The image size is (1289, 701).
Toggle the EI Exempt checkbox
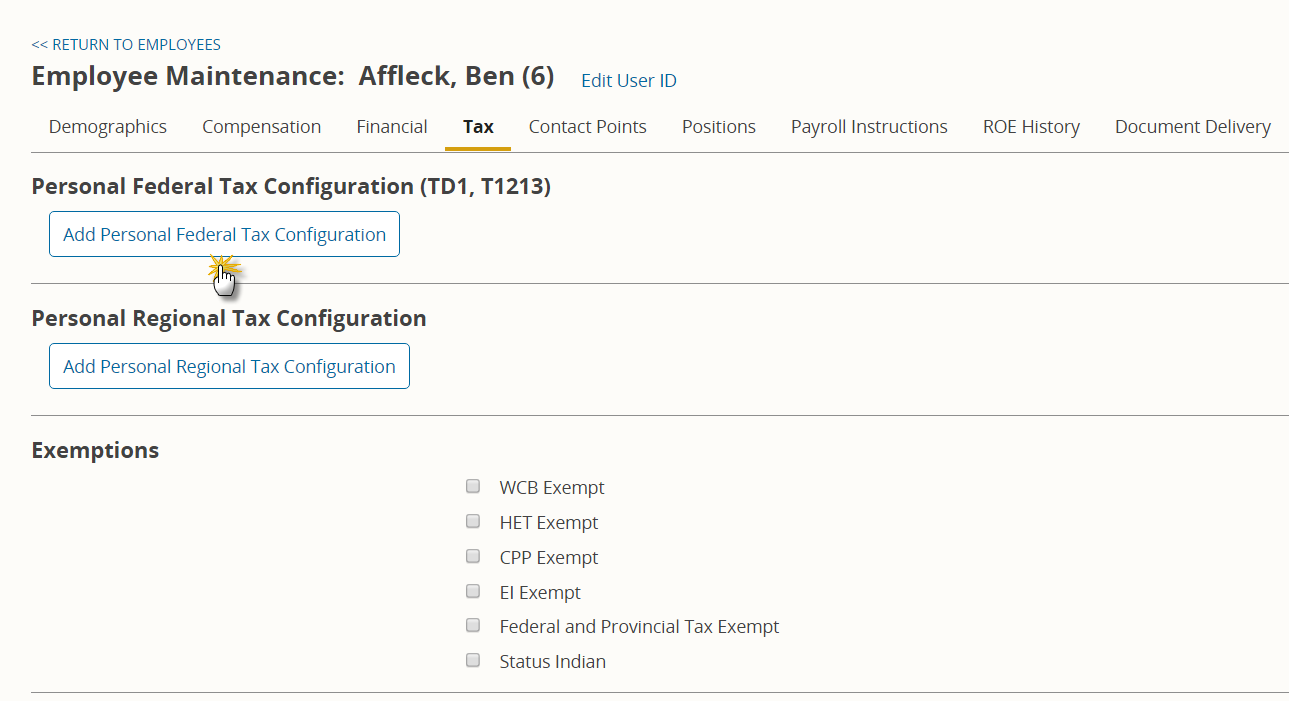click(x=473, y=591)
